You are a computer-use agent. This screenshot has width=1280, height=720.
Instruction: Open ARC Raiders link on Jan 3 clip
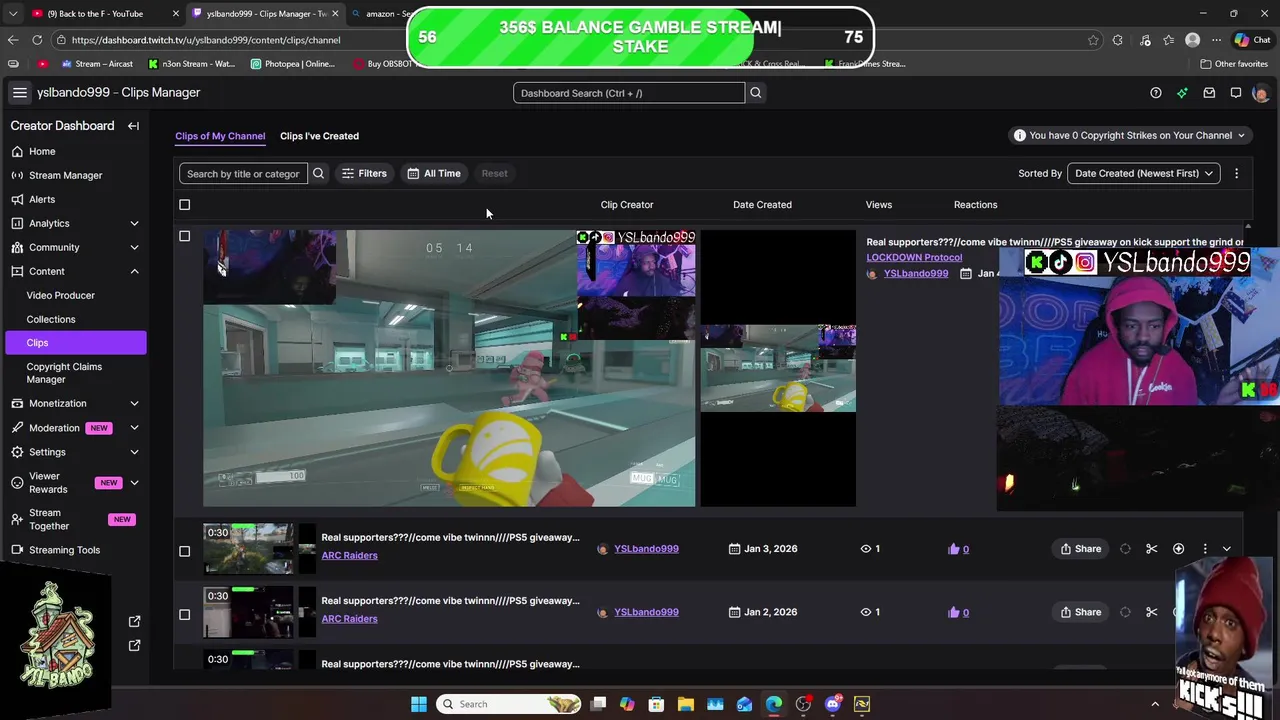click(349, 555)
